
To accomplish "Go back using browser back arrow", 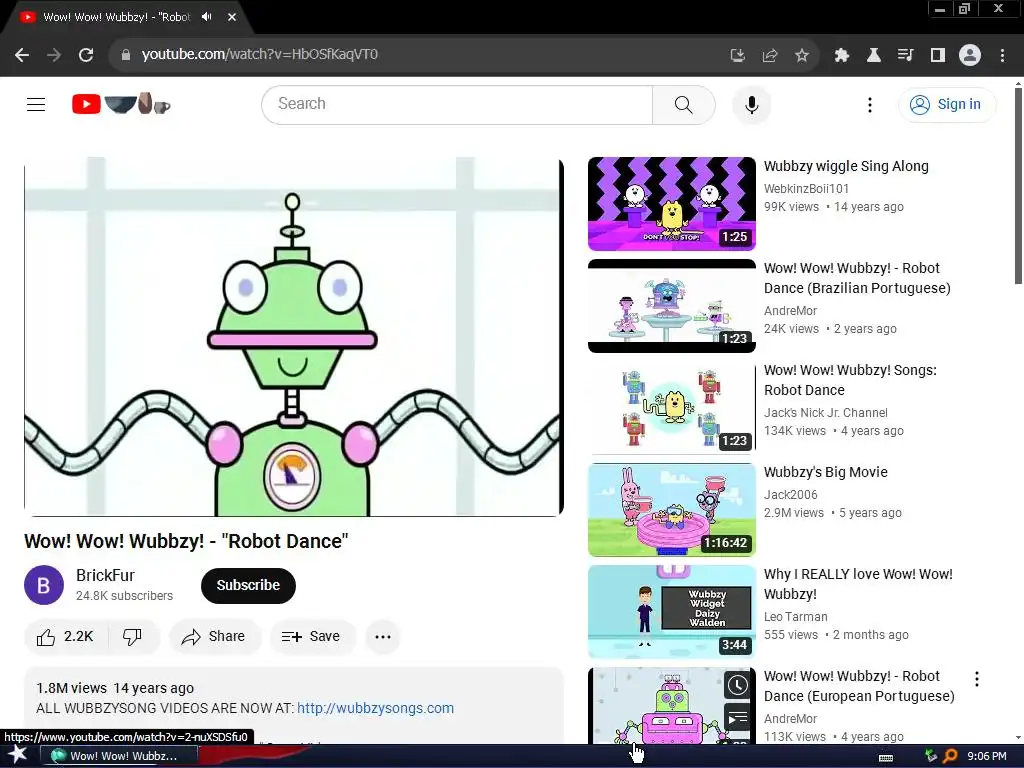I will point(22,55).
